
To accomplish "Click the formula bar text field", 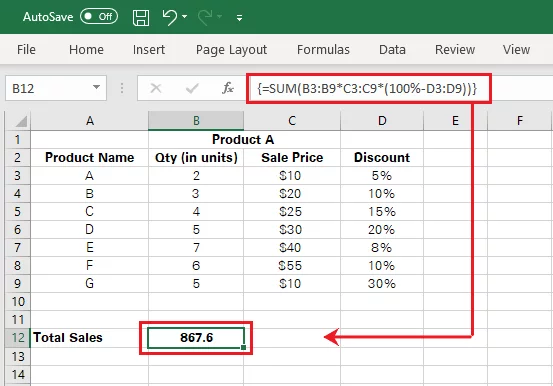I will (369, 88).
